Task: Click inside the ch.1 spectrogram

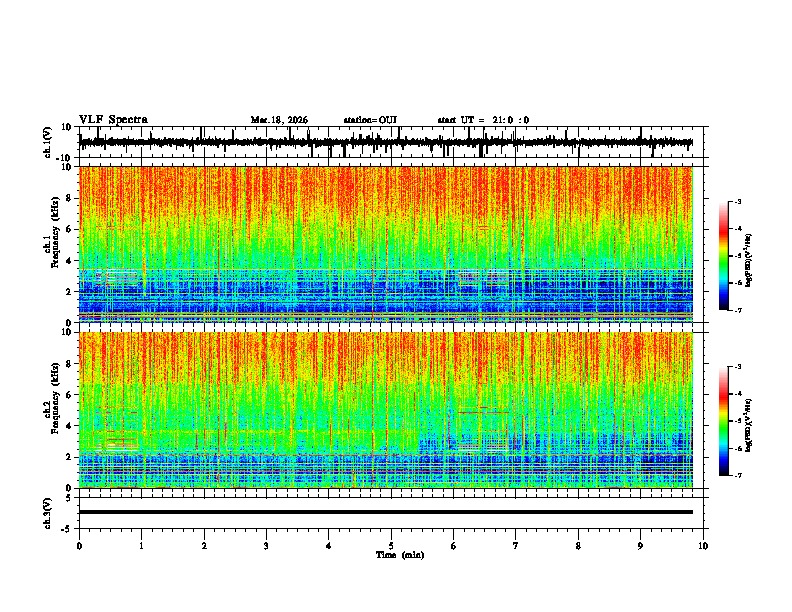Action: [x=386, y=244]
